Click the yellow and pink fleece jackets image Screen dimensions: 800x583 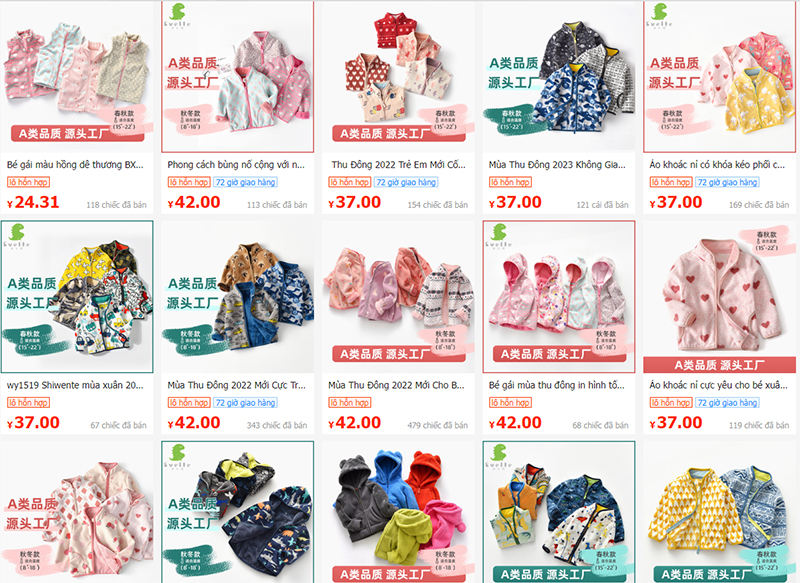(x=719, y=77)
